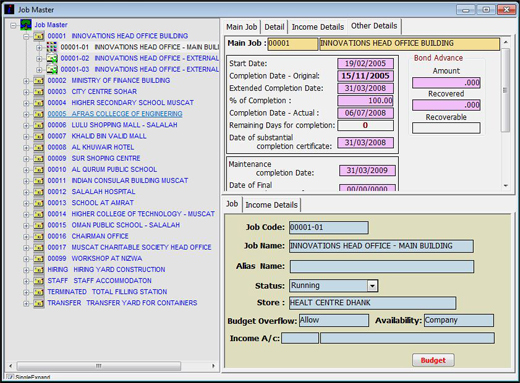
Task: Click the tree panel horizontal scrollbar thumb
Action: pyautogui.click(x=99, y=366)
